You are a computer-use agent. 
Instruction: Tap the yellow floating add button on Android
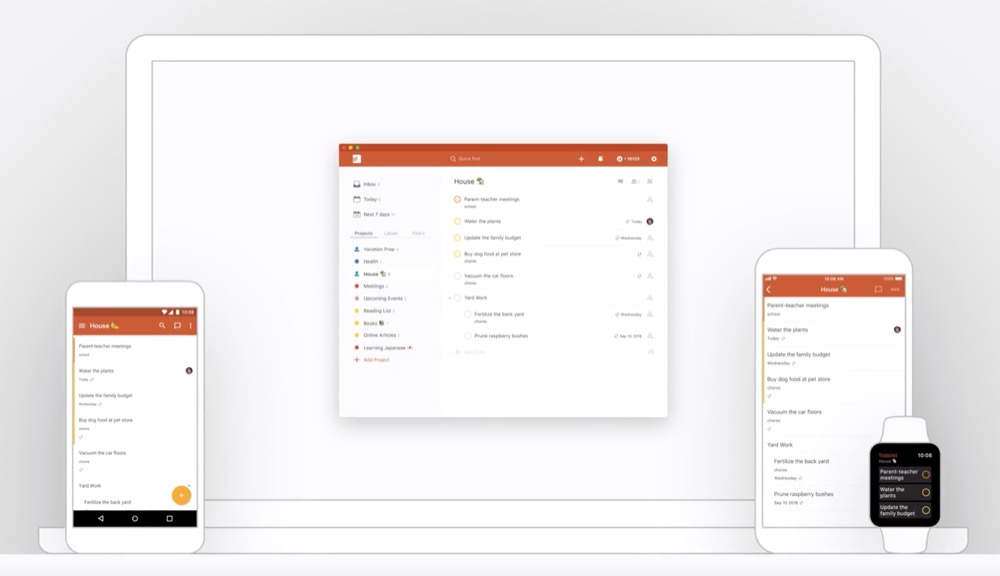[x=180, y=494]
